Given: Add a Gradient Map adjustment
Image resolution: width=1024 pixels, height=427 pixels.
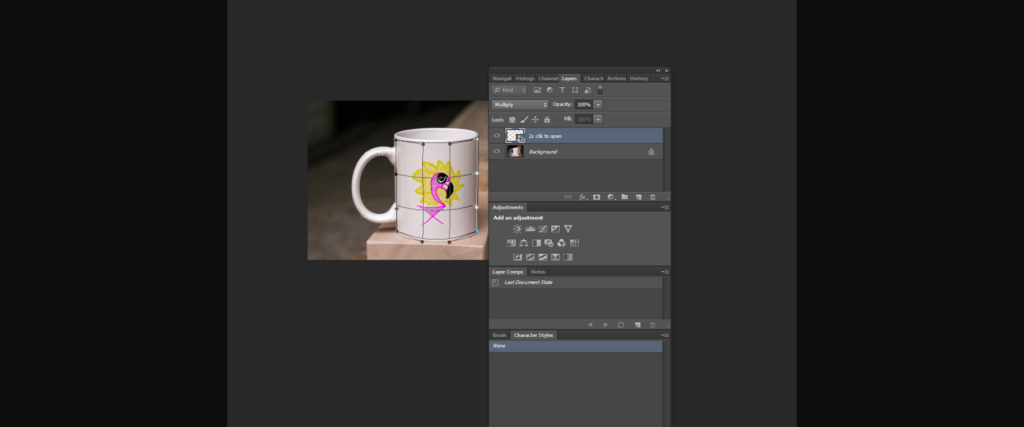Looking at the screenshot, I should point(568,257).
